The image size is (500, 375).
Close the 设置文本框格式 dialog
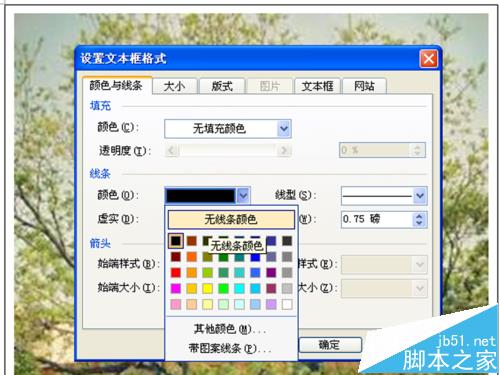click(x=429, y=59)
